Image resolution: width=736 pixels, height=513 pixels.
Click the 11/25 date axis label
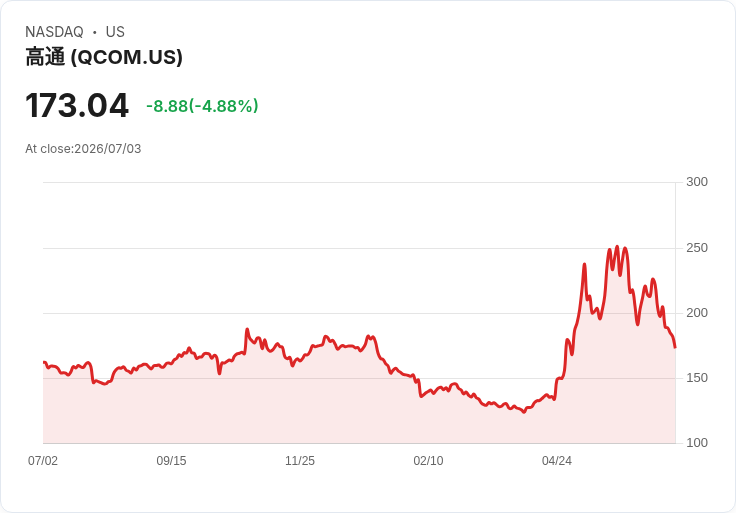(300, 460)
